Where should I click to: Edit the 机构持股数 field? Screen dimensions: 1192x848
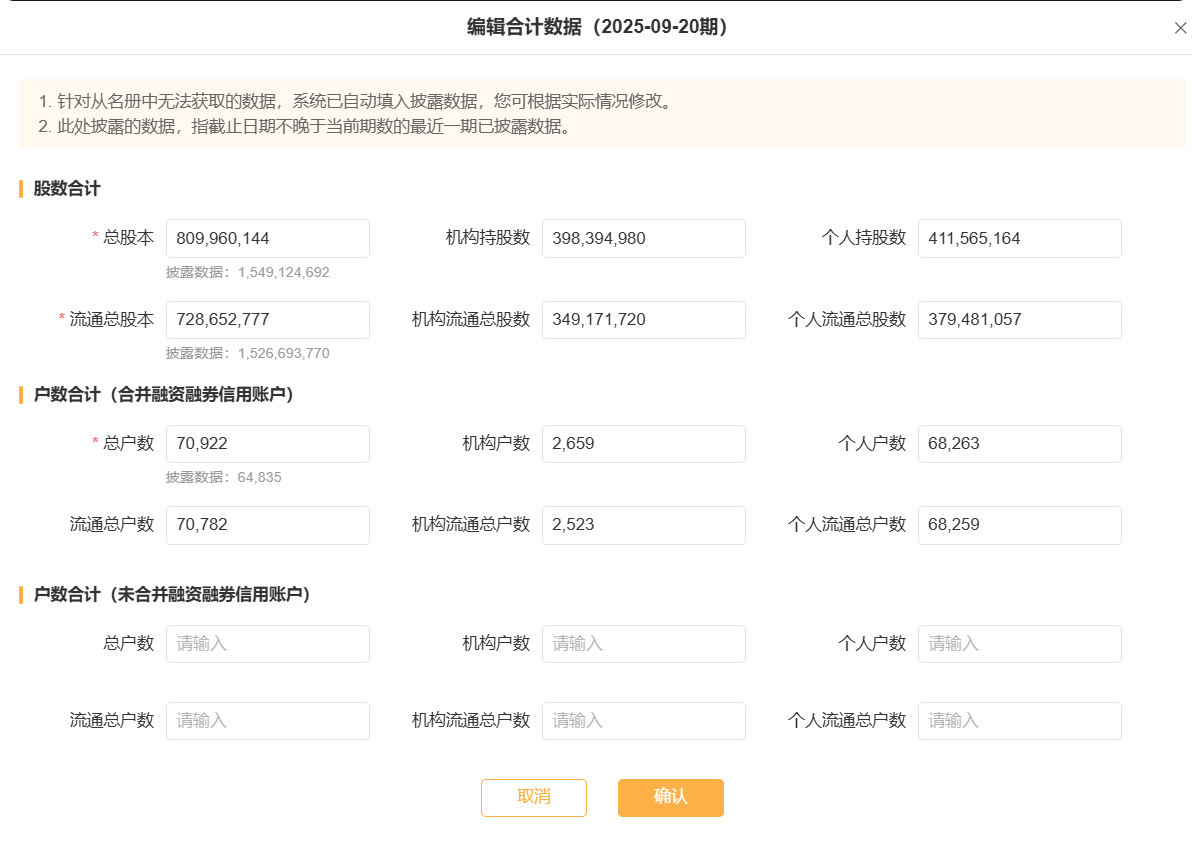tap(643, 239)
